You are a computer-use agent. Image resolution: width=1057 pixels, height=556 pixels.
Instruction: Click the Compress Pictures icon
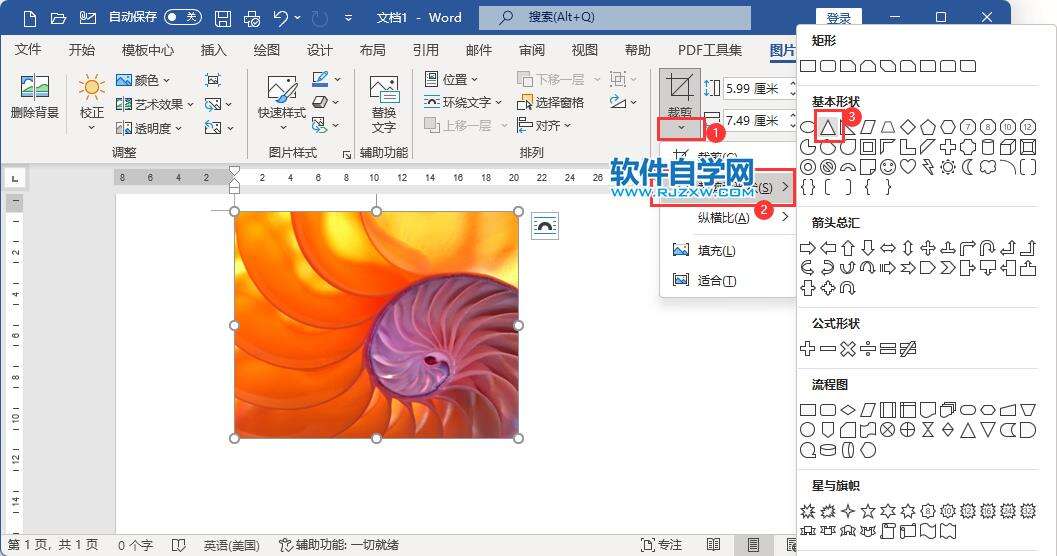213,80
